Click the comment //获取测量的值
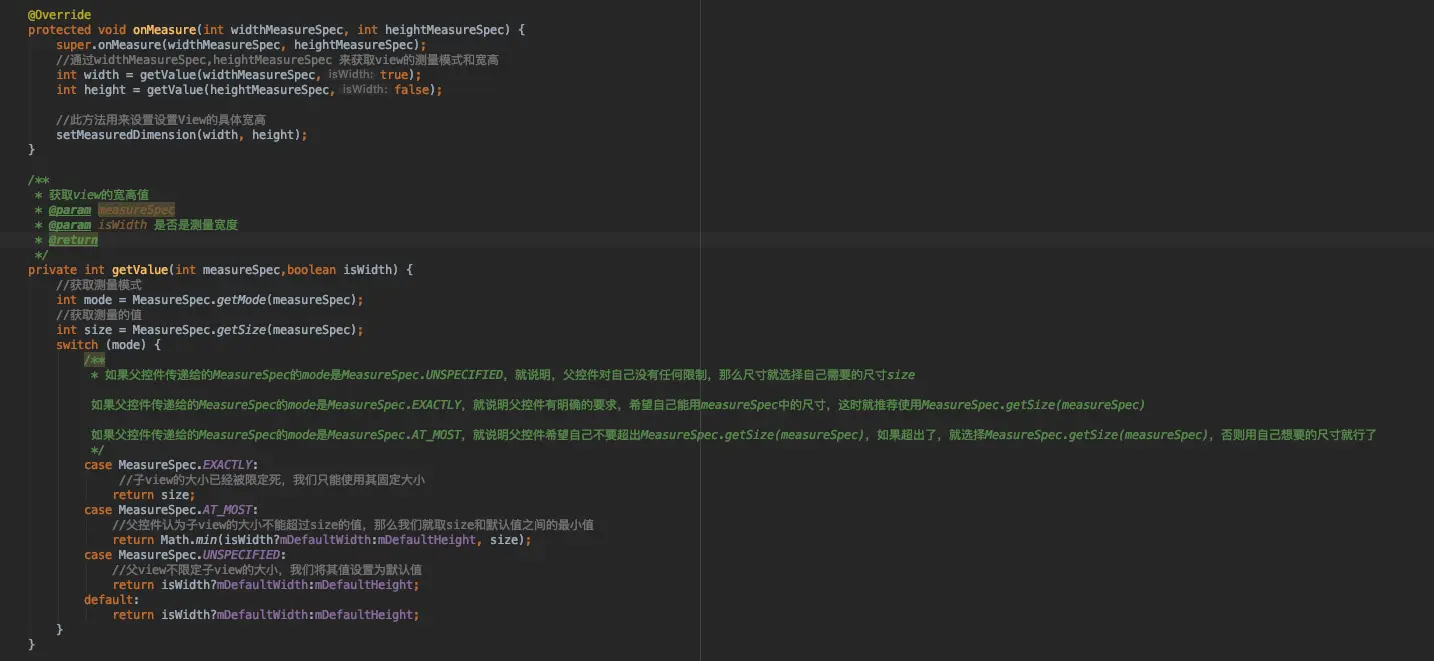The width and height of the screenshot is (1434, 661). click(x=99, y=315)
